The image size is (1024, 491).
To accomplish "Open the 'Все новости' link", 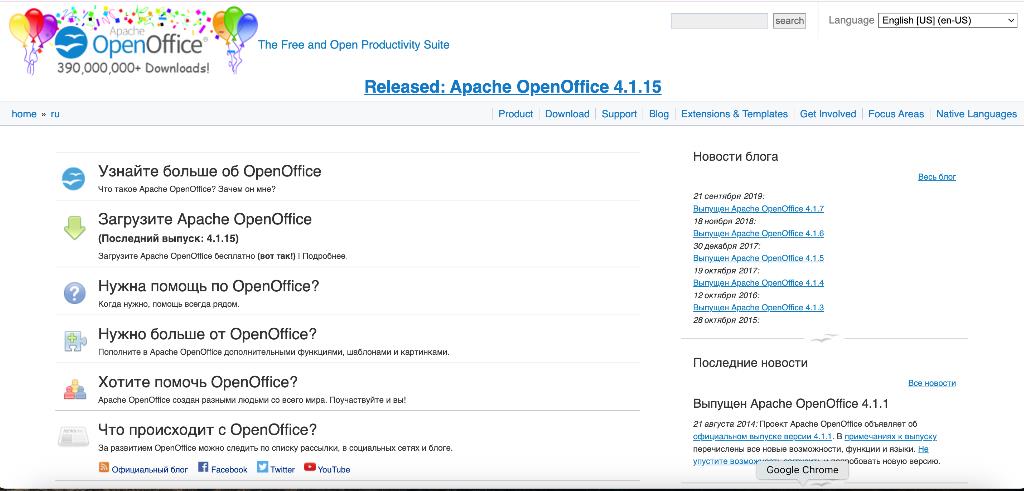I will click(x=932, y=383).
